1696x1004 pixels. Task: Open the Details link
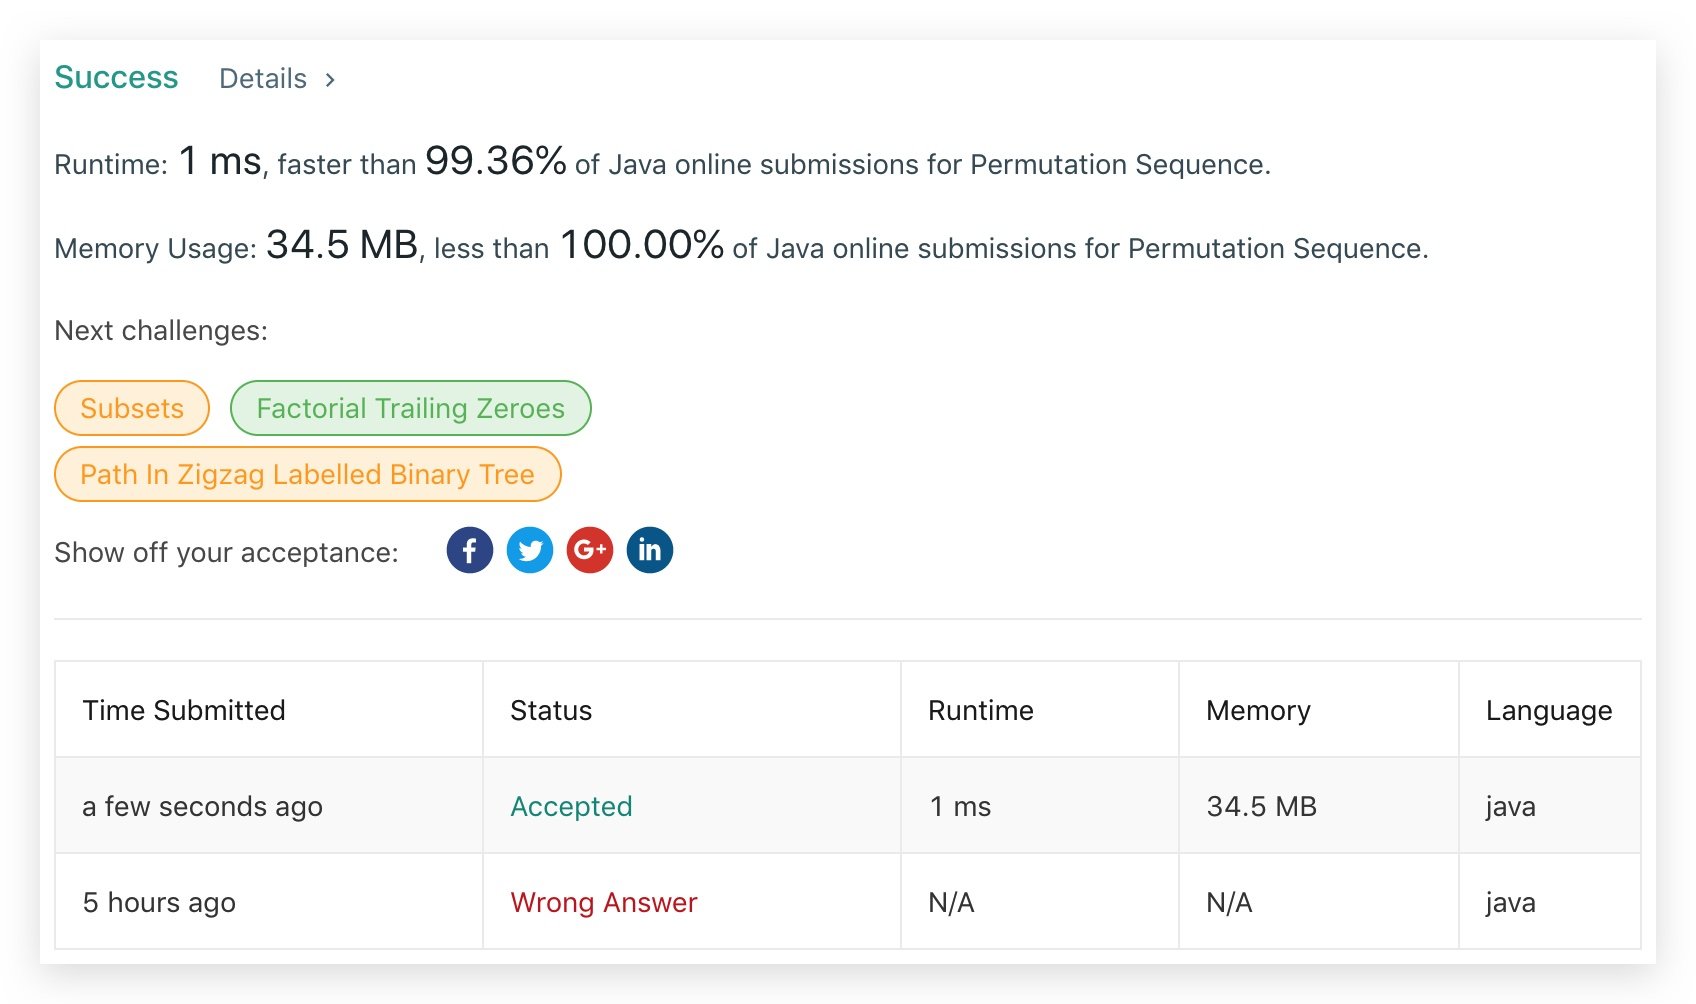(263, 79)
